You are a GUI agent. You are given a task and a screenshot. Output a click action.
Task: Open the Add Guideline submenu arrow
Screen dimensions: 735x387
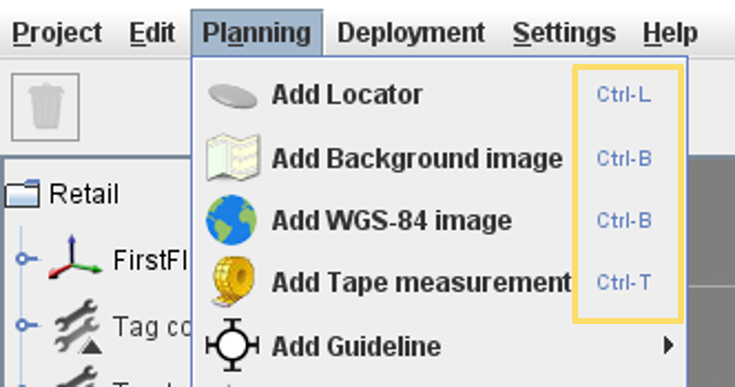click(669, 346)
